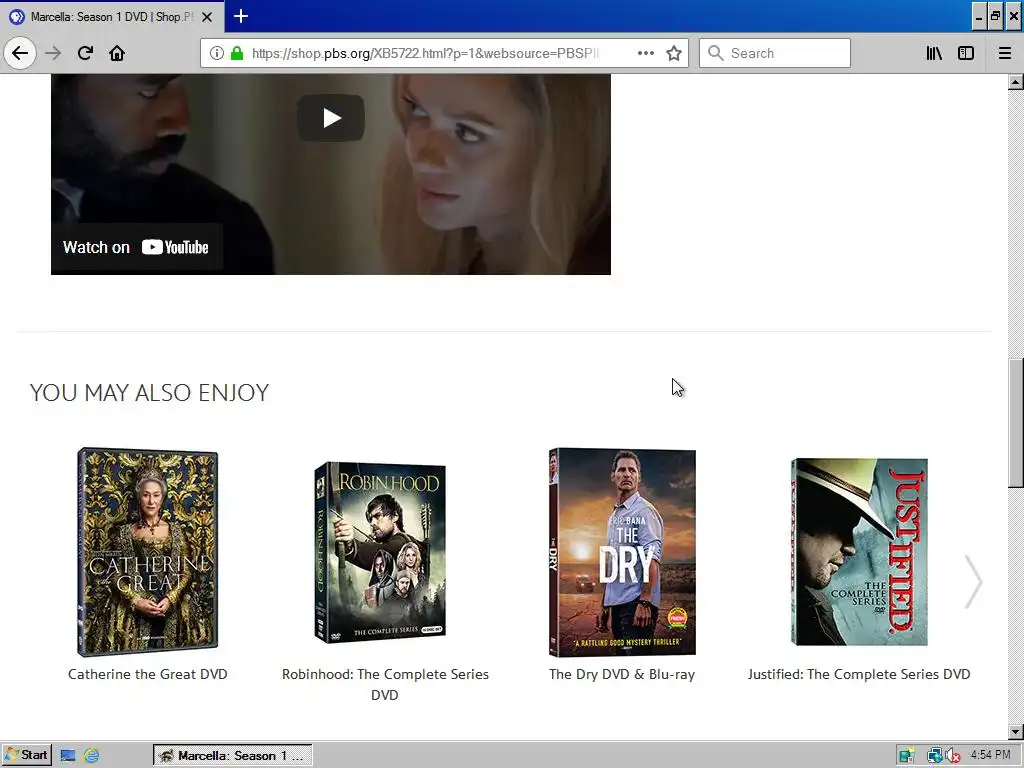Click the green secure connection padlock
This screenshot has height=768, width=1024.
[x=237, y=53]
